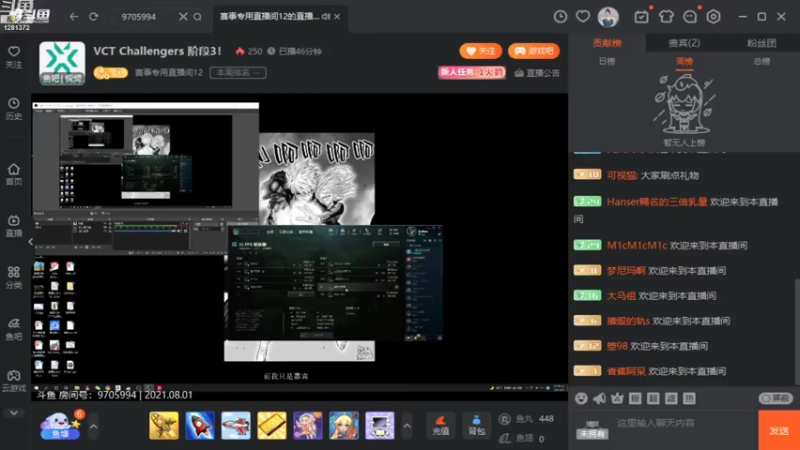Open 直播 live section in the sidebar
Viewport: 800px width, 450px height.
pyautogui.click(x=14, y=226)
